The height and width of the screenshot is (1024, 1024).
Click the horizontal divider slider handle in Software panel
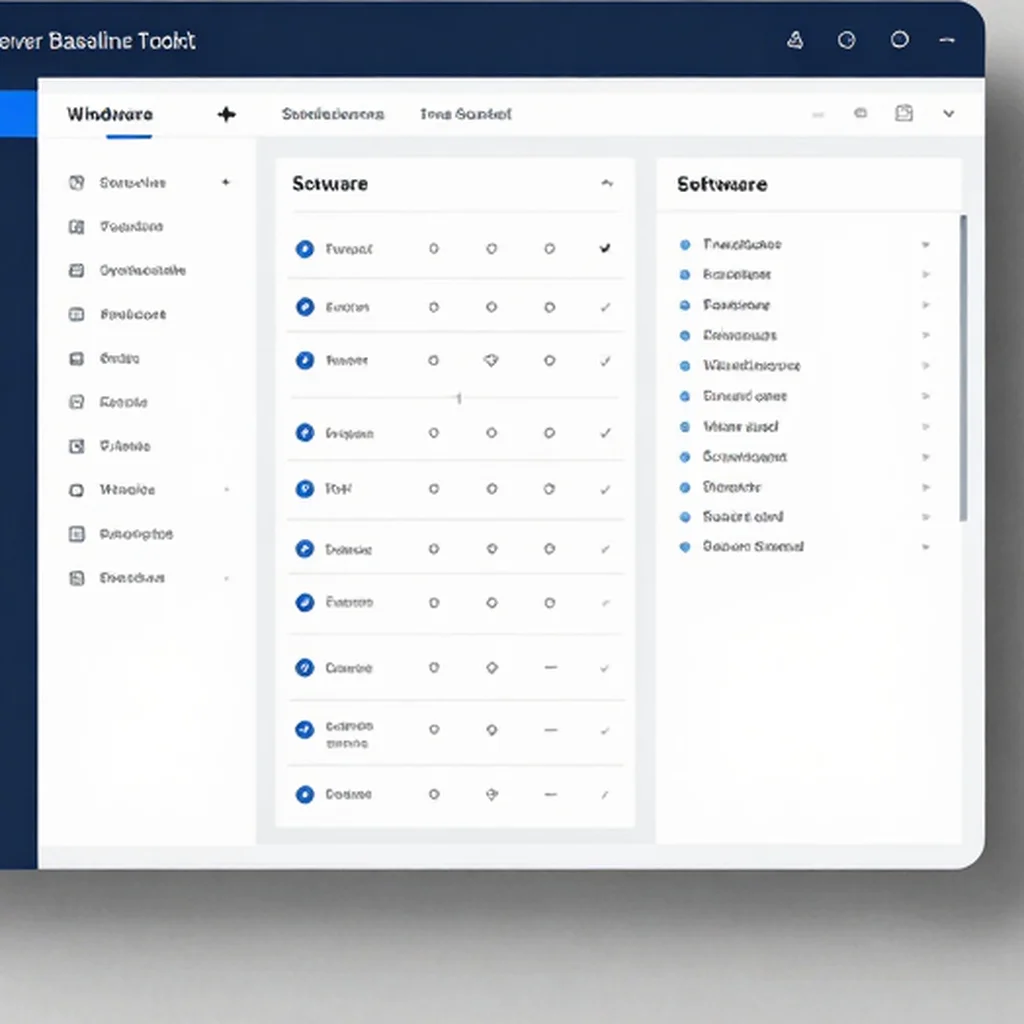tap(459, 398)
